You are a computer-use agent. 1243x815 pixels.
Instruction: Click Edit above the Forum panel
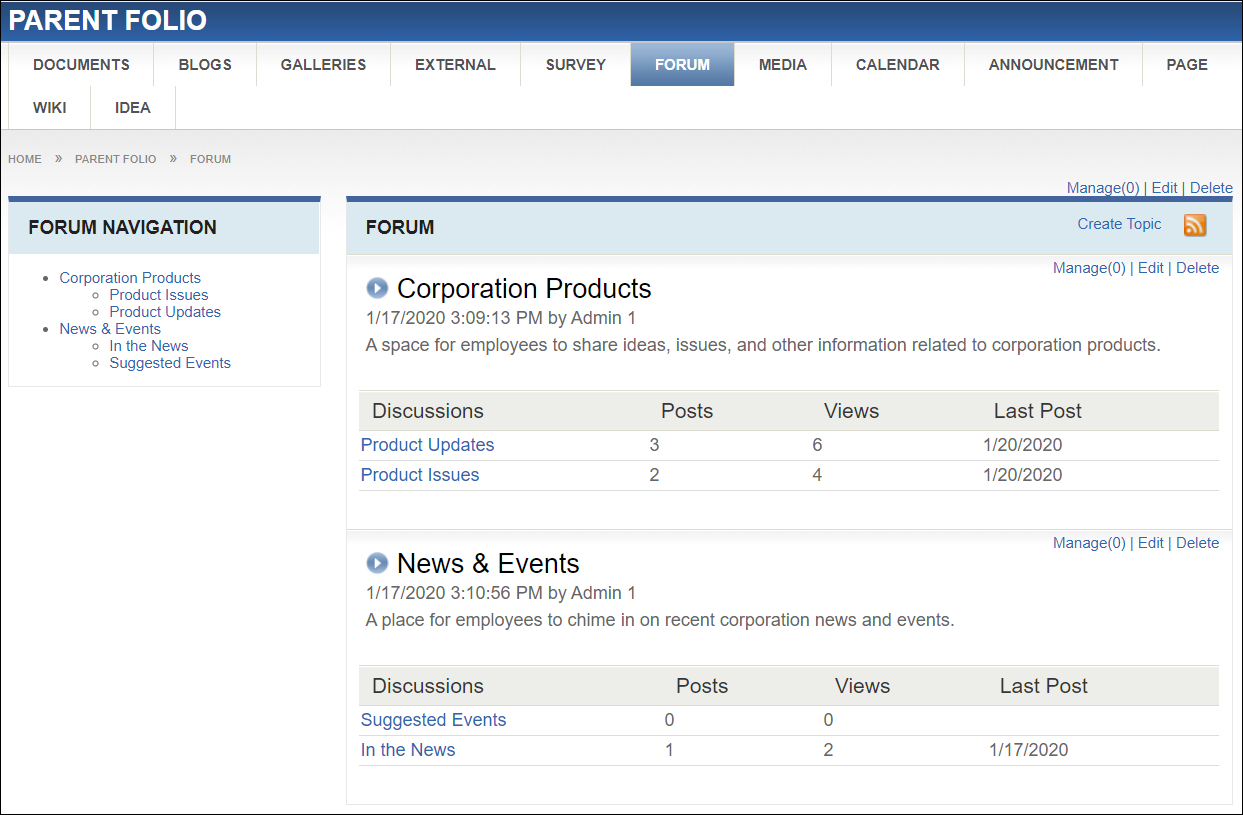click(1164, 188)
